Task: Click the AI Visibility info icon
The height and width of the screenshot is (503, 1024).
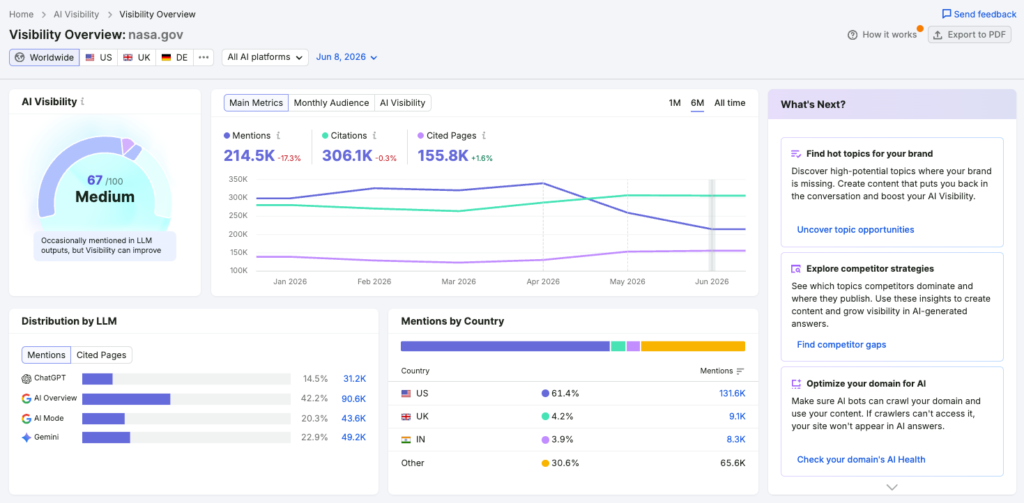Action: point(82,102)
